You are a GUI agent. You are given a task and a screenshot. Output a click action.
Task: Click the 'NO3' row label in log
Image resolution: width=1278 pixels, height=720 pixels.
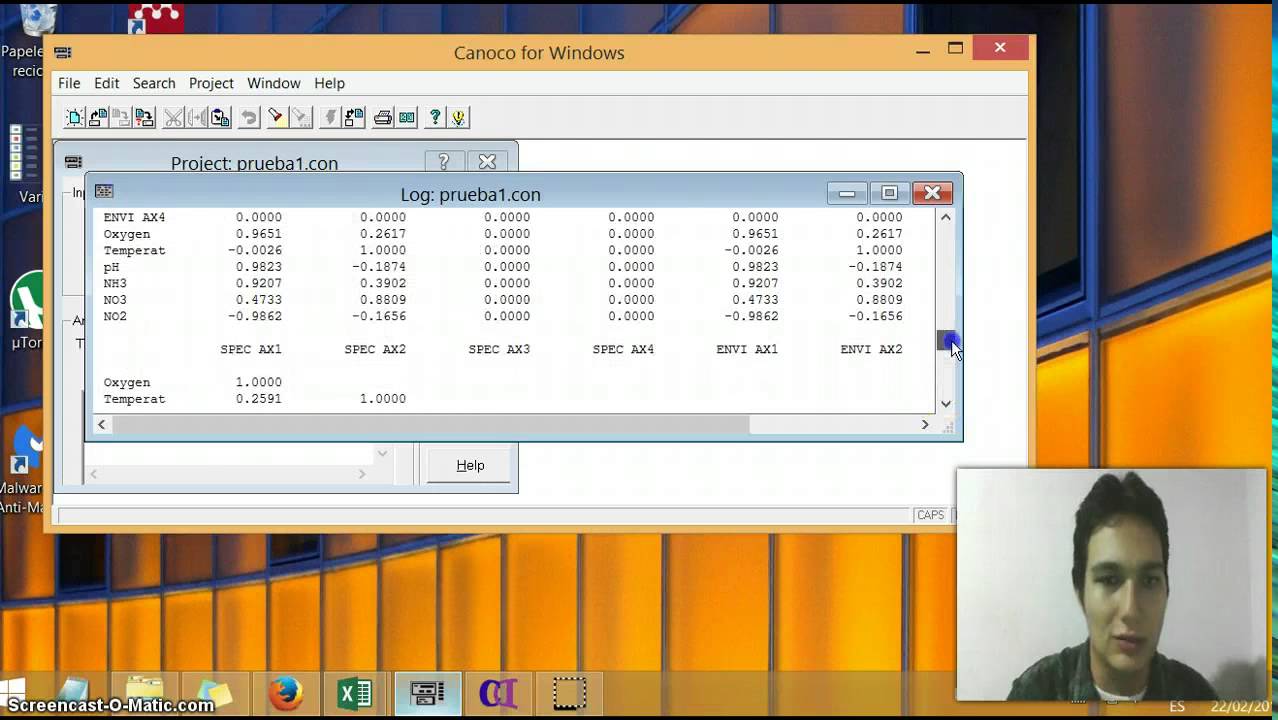coord(115,300)
